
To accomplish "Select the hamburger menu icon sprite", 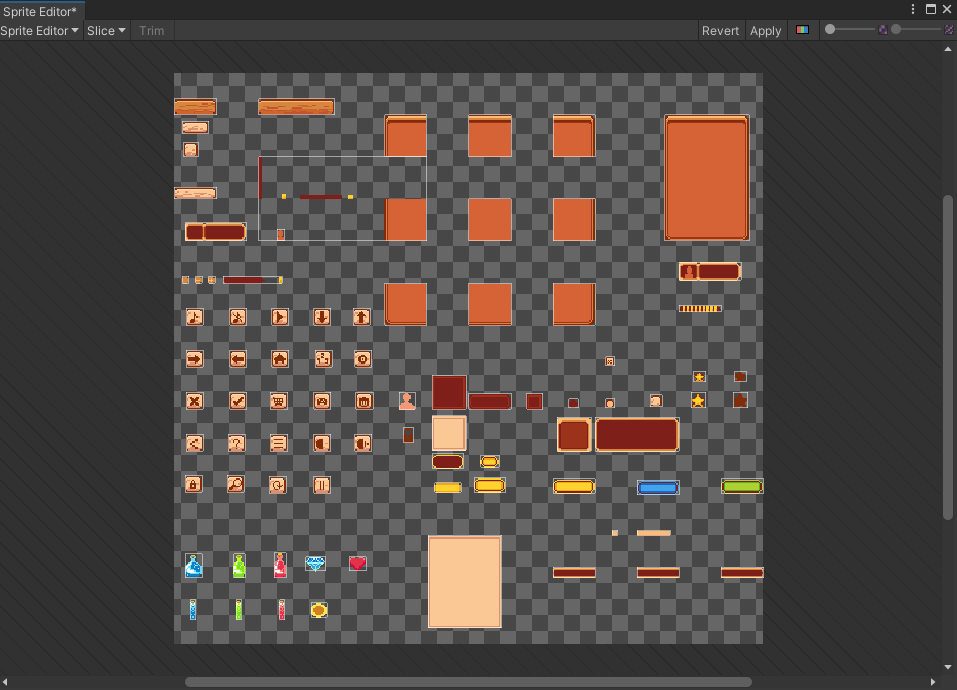I will [279, 444].
